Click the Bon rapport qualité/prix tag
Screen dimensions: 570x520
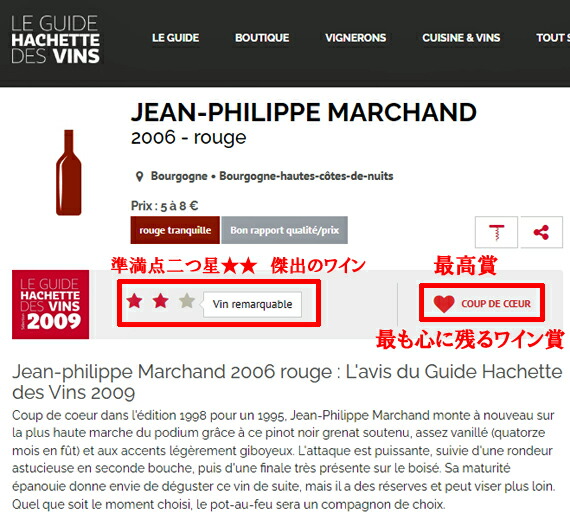point(285,230)
